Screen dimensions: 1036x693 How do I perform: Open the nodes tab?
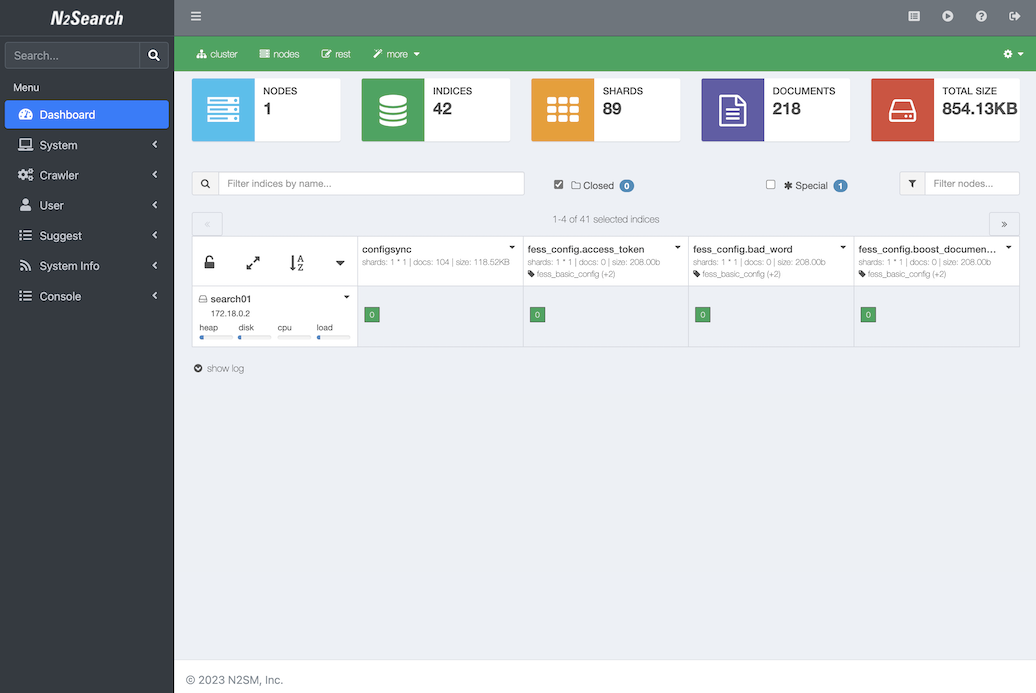[279, 54]
